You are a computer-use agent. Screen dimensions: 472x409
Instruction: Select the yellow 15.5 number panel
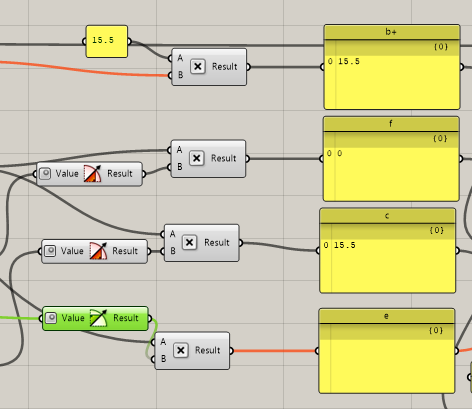pos(107,42)
